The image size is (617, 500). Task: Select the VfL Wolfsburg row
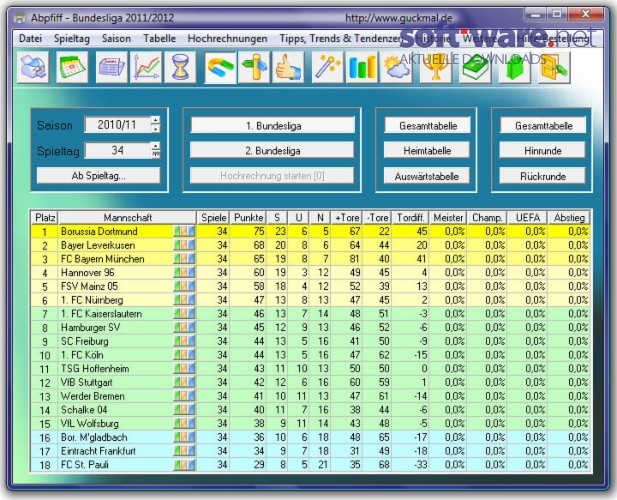310,424
